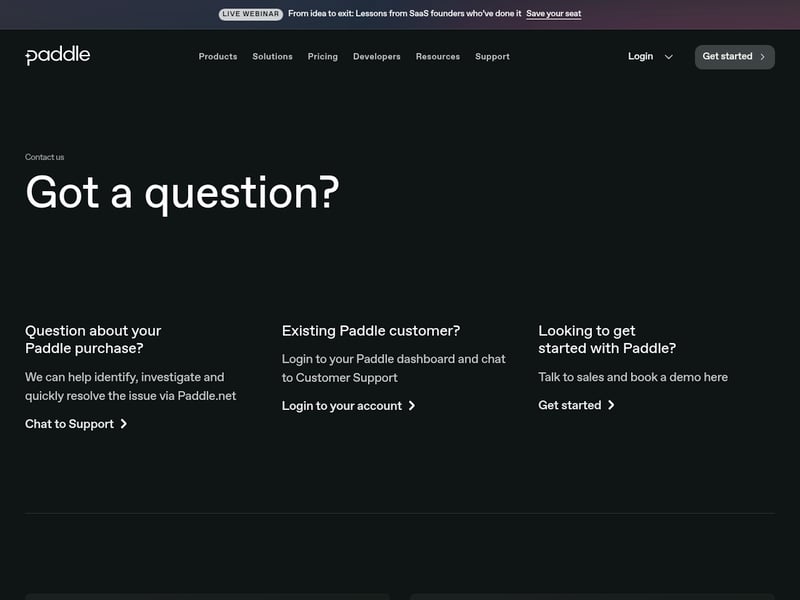The image size is (800, 600).
Task: Expand the Login dropdown chevron
Action: [668, 57]
